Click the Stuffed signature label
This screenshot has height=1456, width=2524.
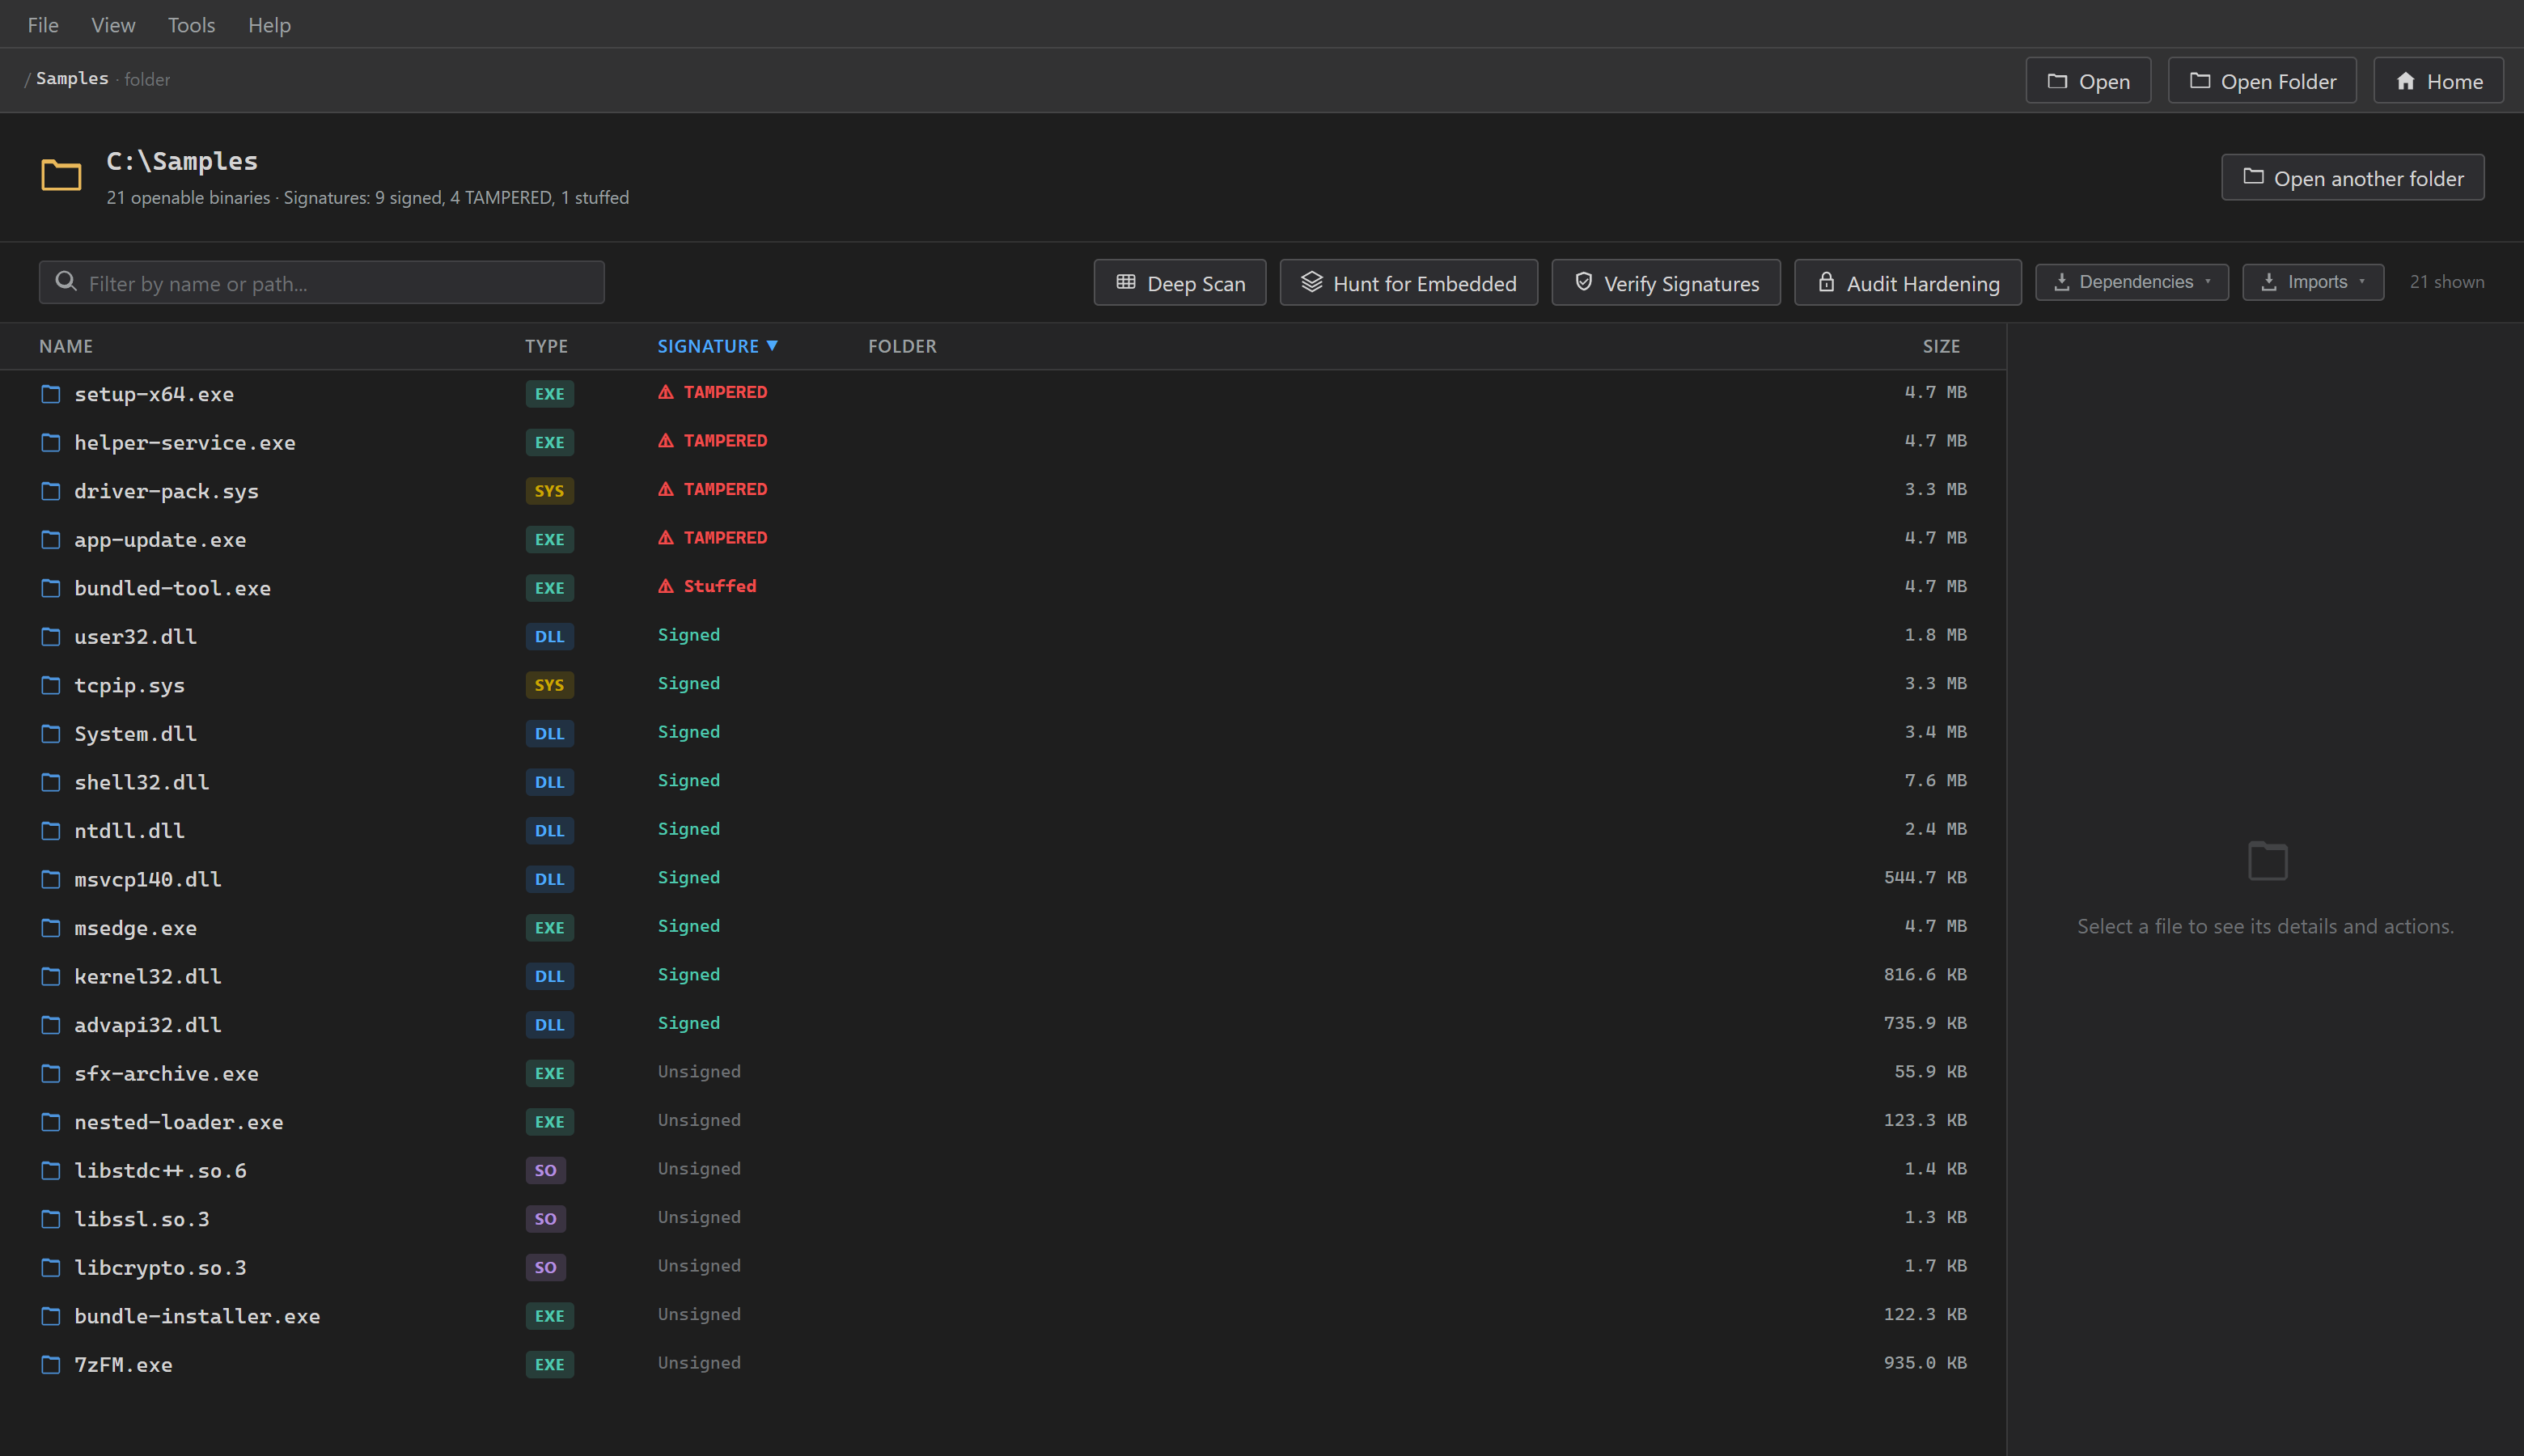(720, 586)
